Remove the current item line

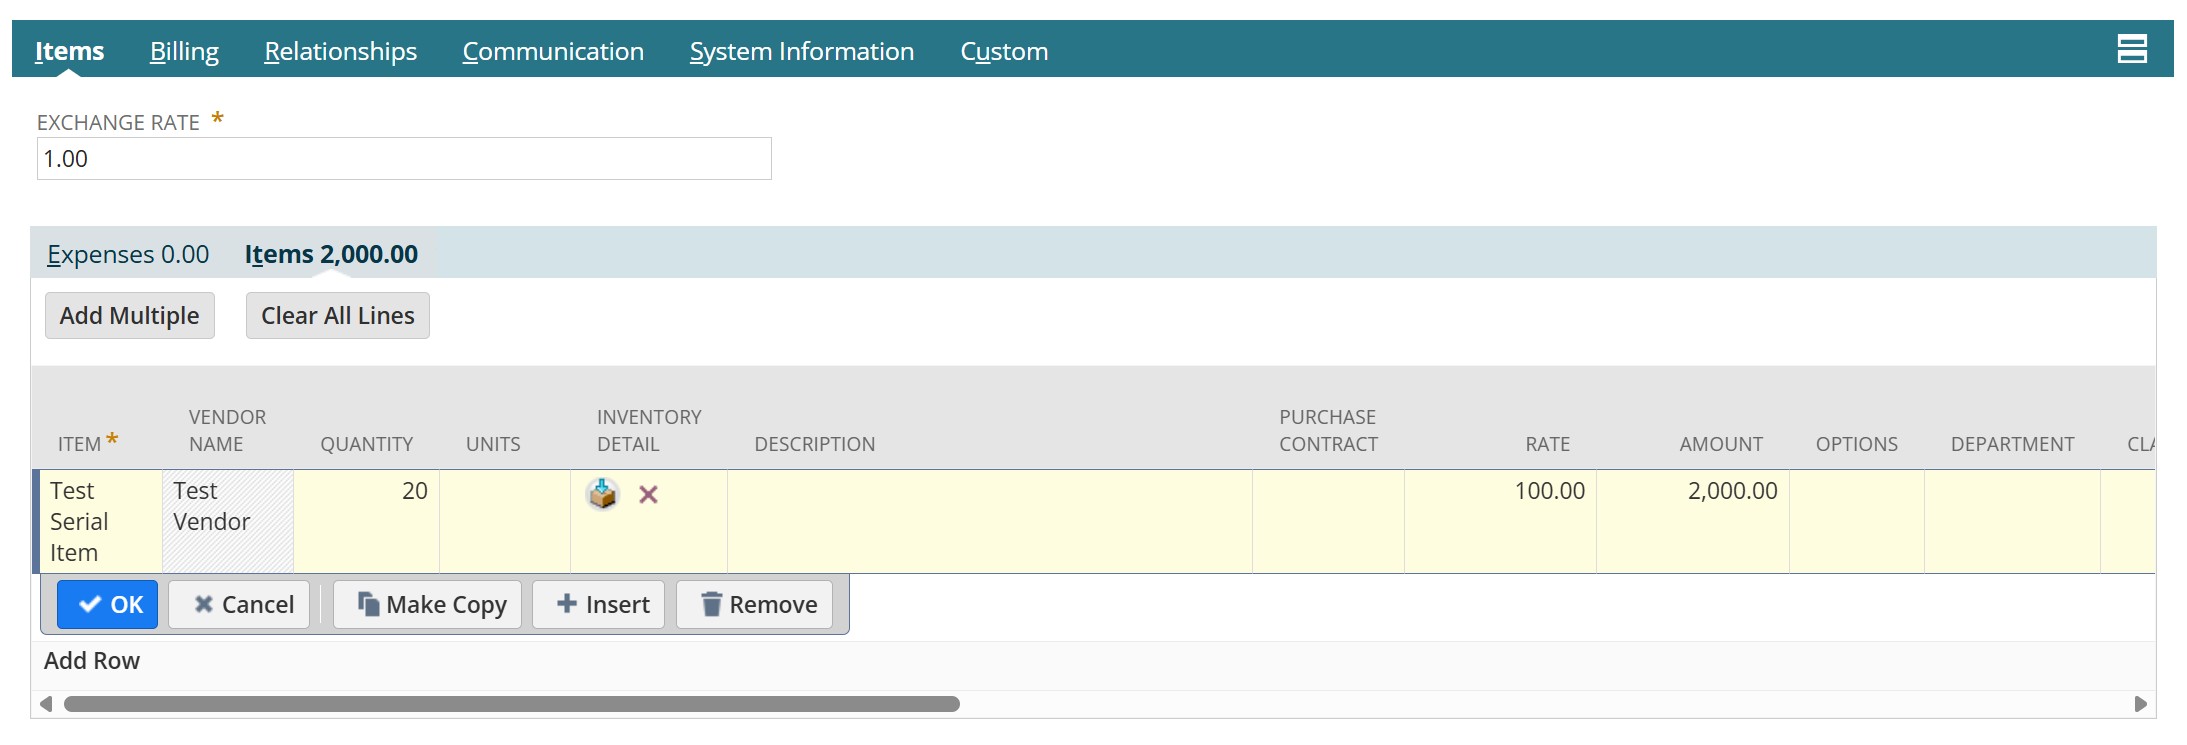(x=754, y=605)
